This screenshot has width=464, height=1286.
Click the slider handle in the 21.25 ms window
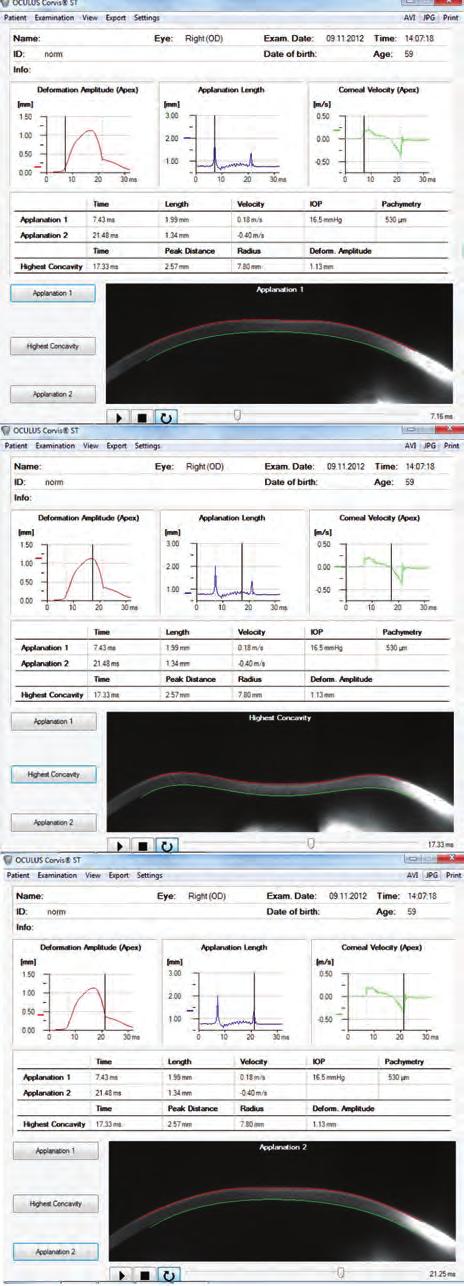pyautogui.click(x=341, y=1273)
